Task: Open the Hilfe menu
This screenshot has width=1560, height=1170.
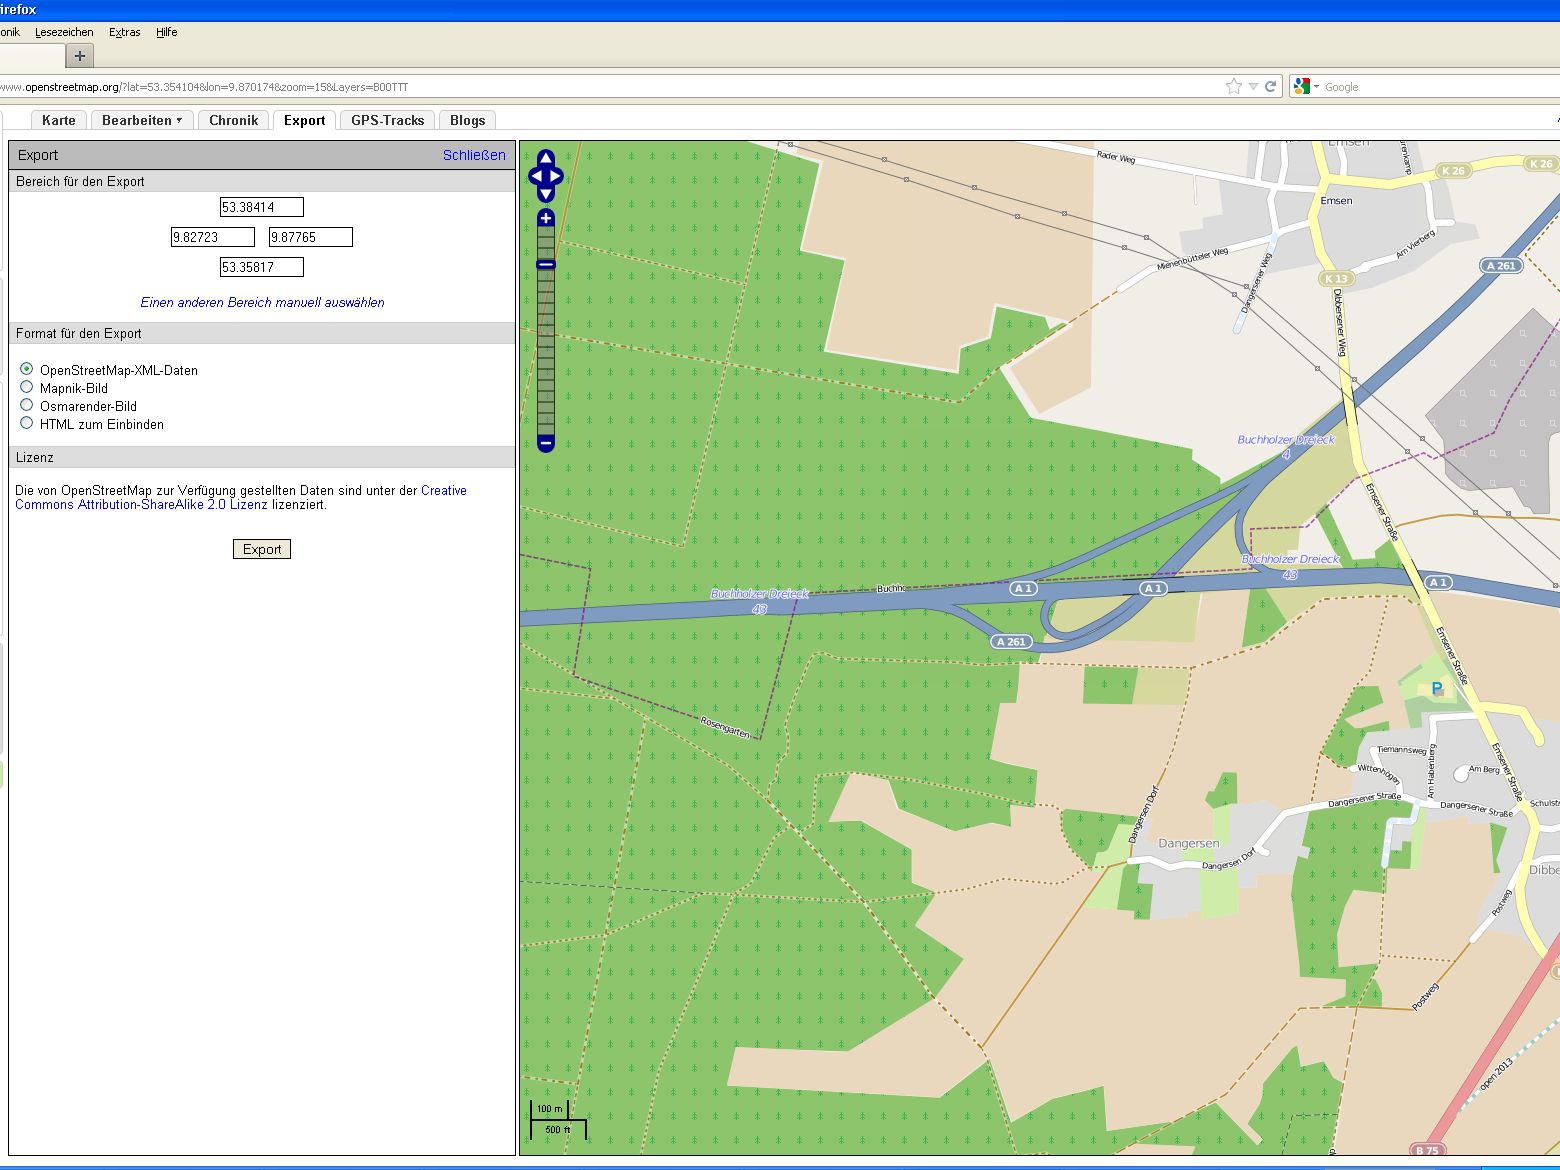Action: click(x=167, y=32)
